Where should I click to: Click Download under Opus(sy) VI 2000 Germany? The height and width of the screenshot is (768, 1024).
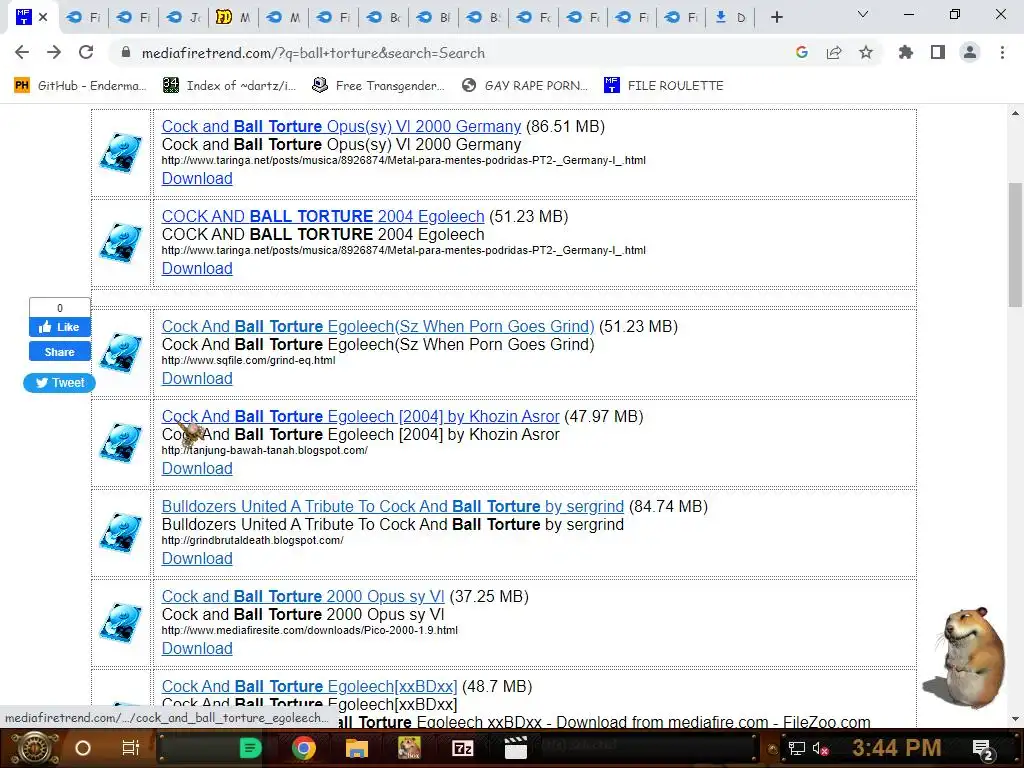tap(197, 178)
